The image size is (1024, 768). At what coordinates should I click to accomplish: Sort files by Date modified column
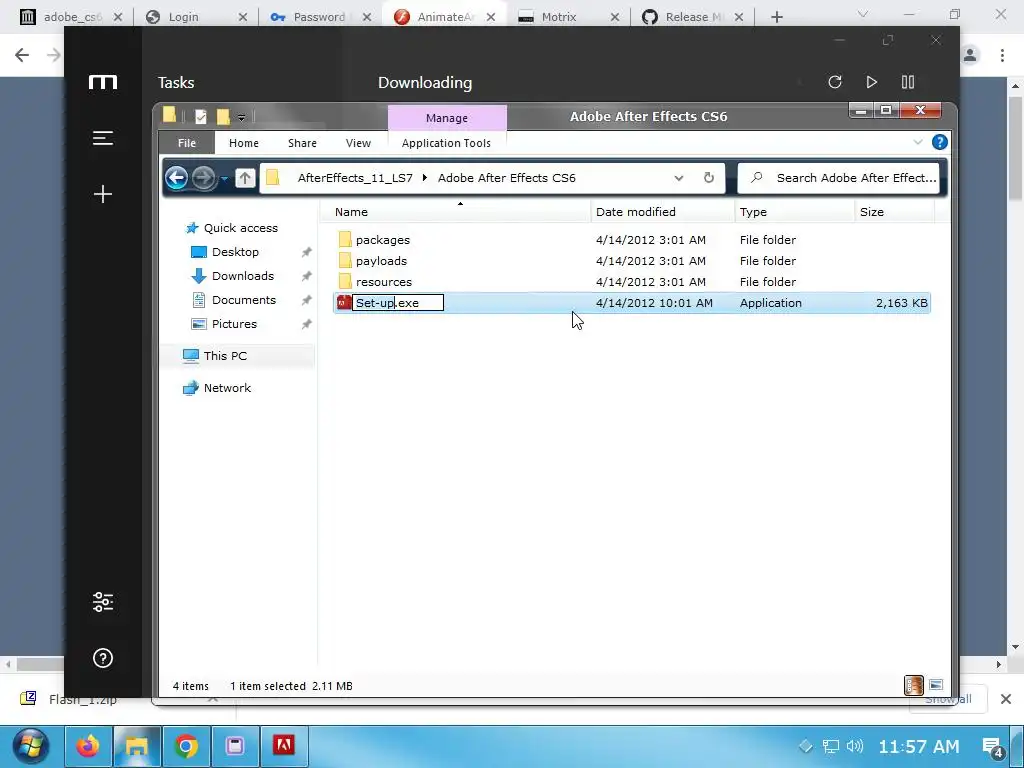pyautogui.click(x=663, y=212)
